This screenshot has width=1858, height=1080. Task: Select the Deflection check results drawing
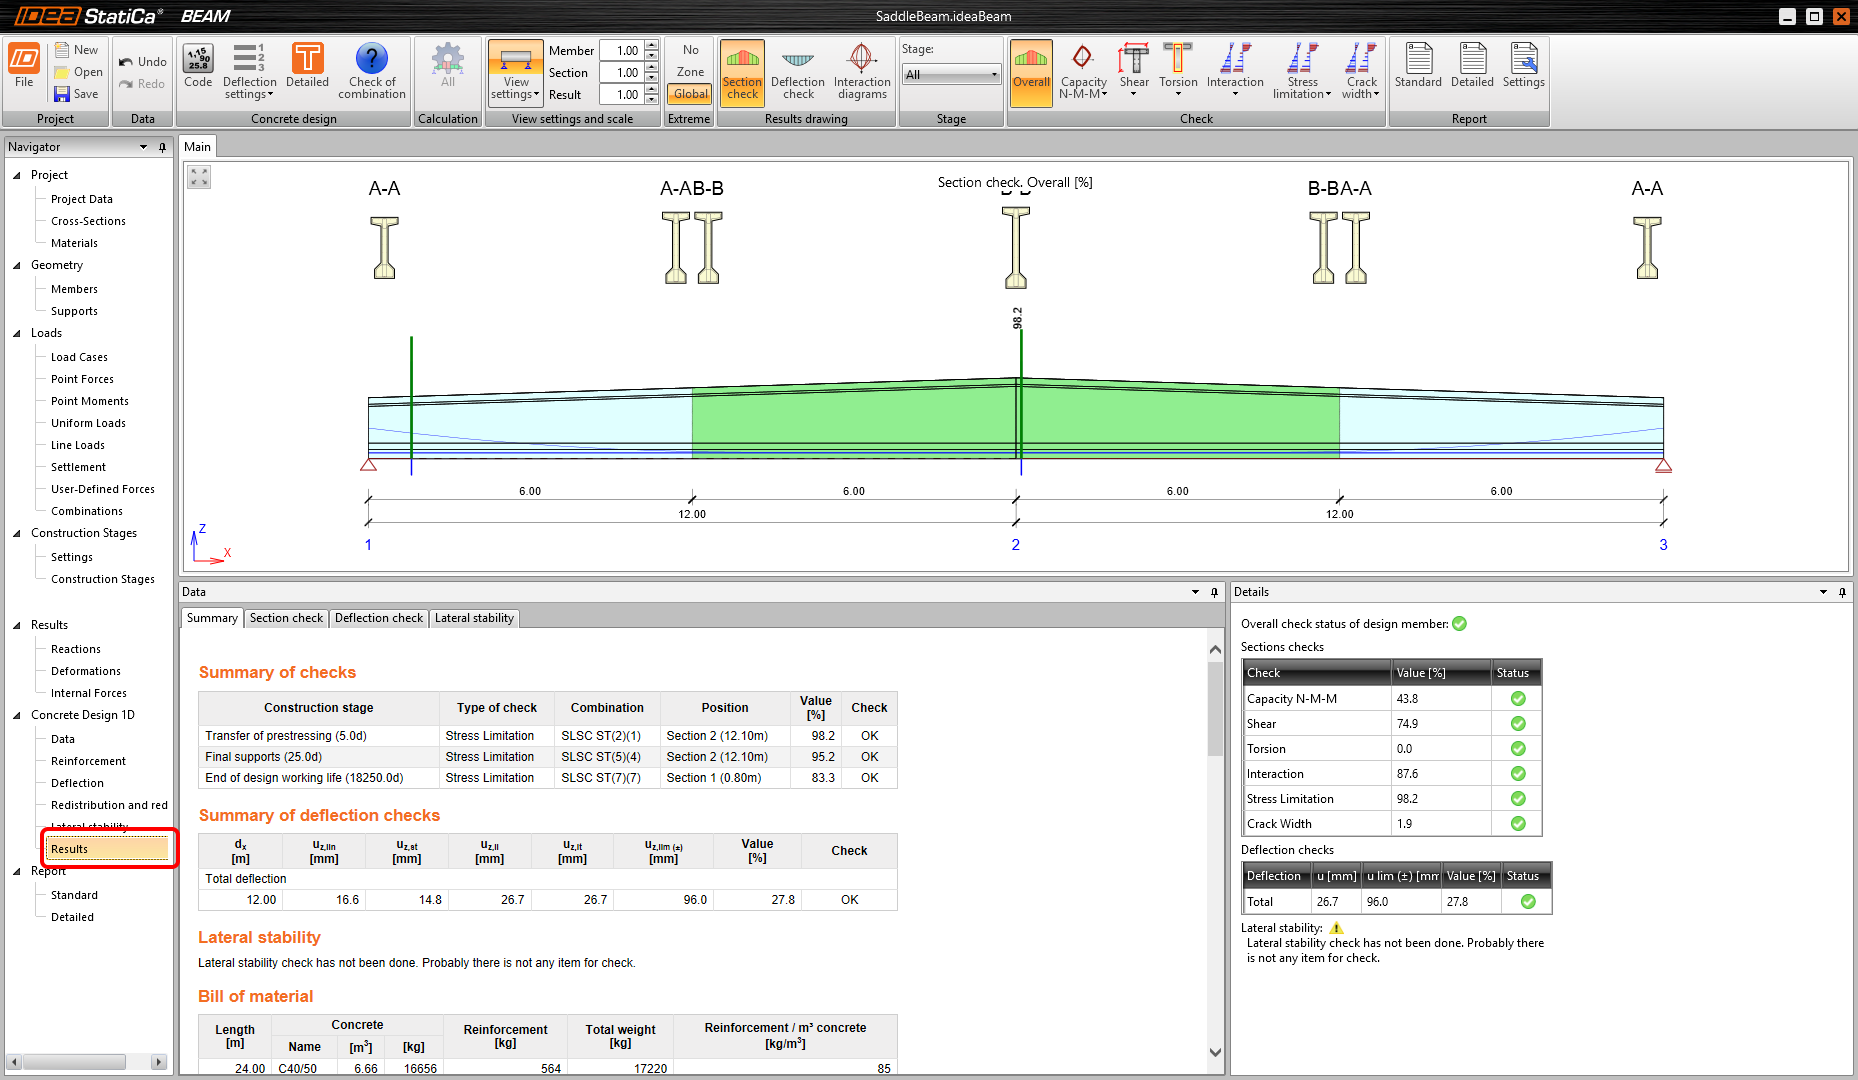(797, 71)
